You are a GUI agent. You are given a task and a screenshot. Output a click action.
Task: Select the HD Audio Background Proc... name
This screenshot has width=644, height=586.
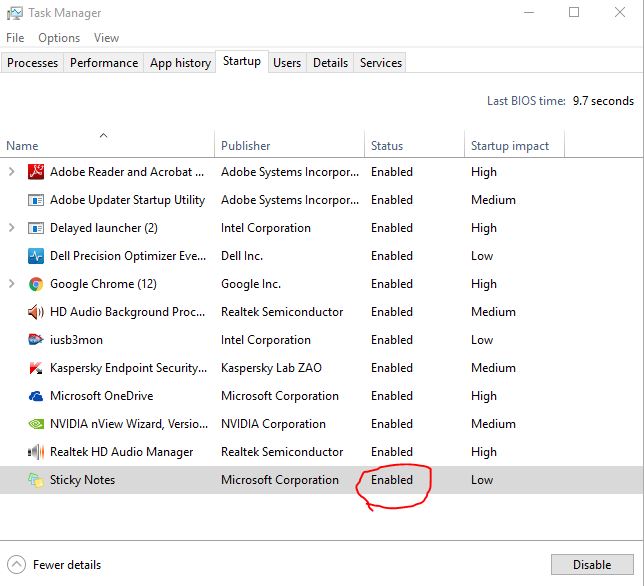[127, 312]
